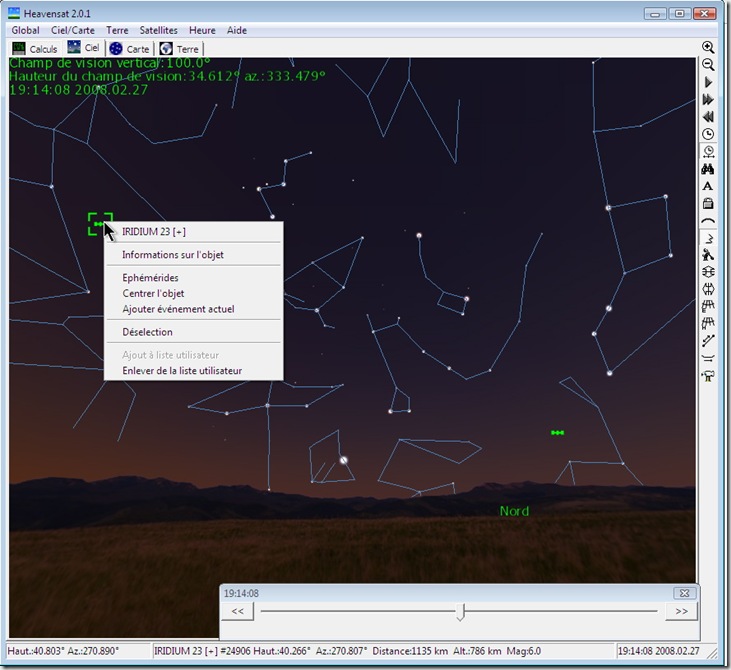Open the Global menu
731x670 pixels.
(x=26, y=30)
